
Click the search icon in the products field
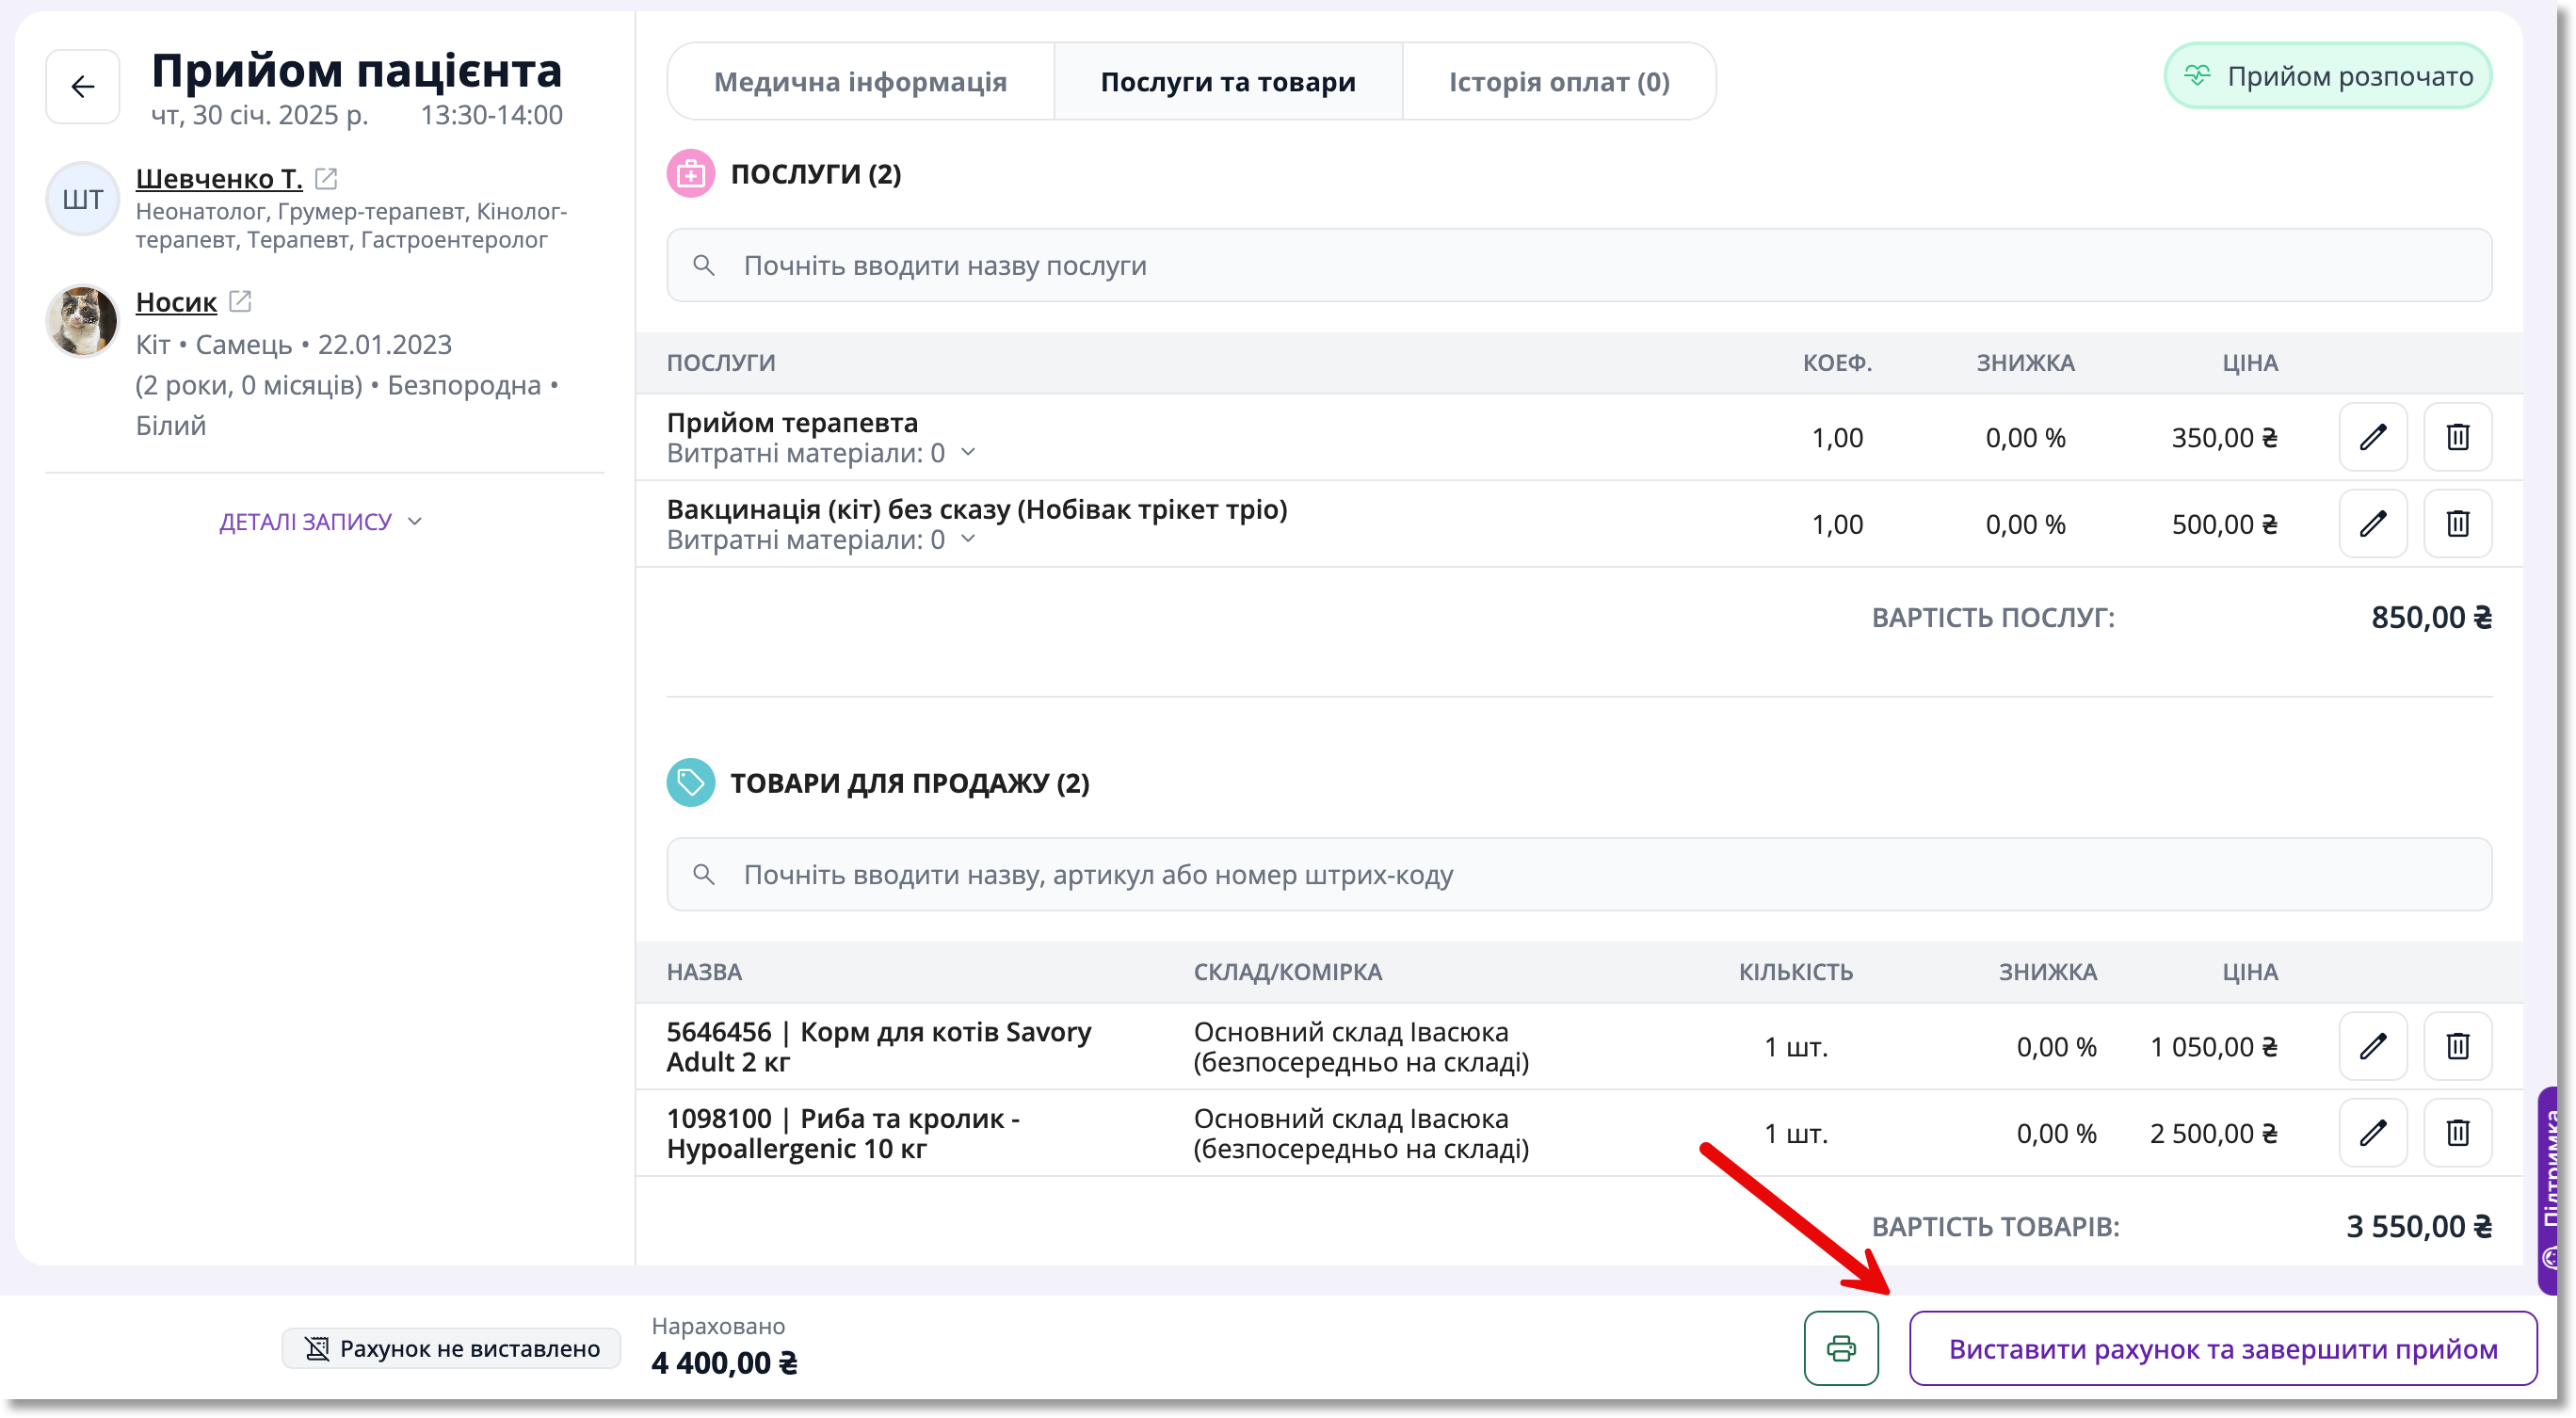(x=704, y=874)
